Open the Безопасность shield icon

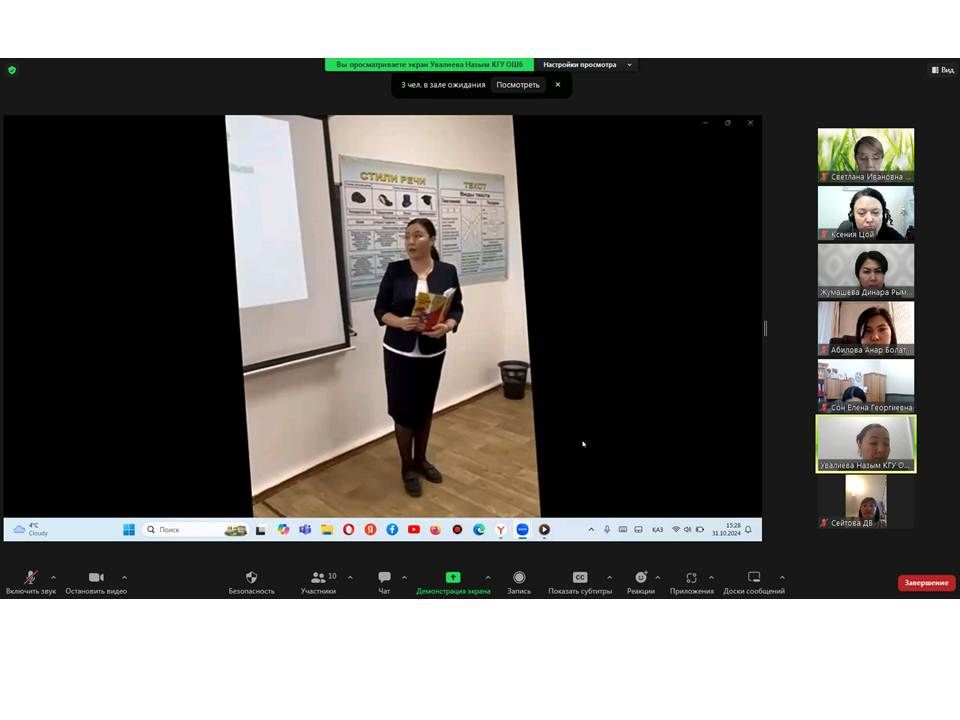251,578
